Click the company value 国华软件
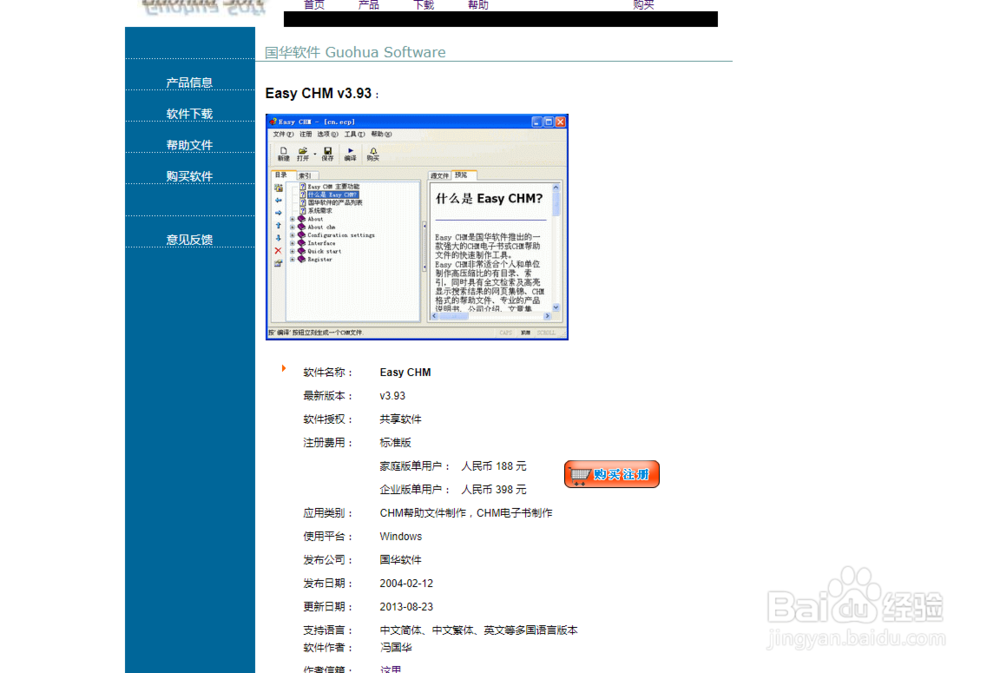The height and width of the screenshot is (673, 1000). (x=401, y=560)
